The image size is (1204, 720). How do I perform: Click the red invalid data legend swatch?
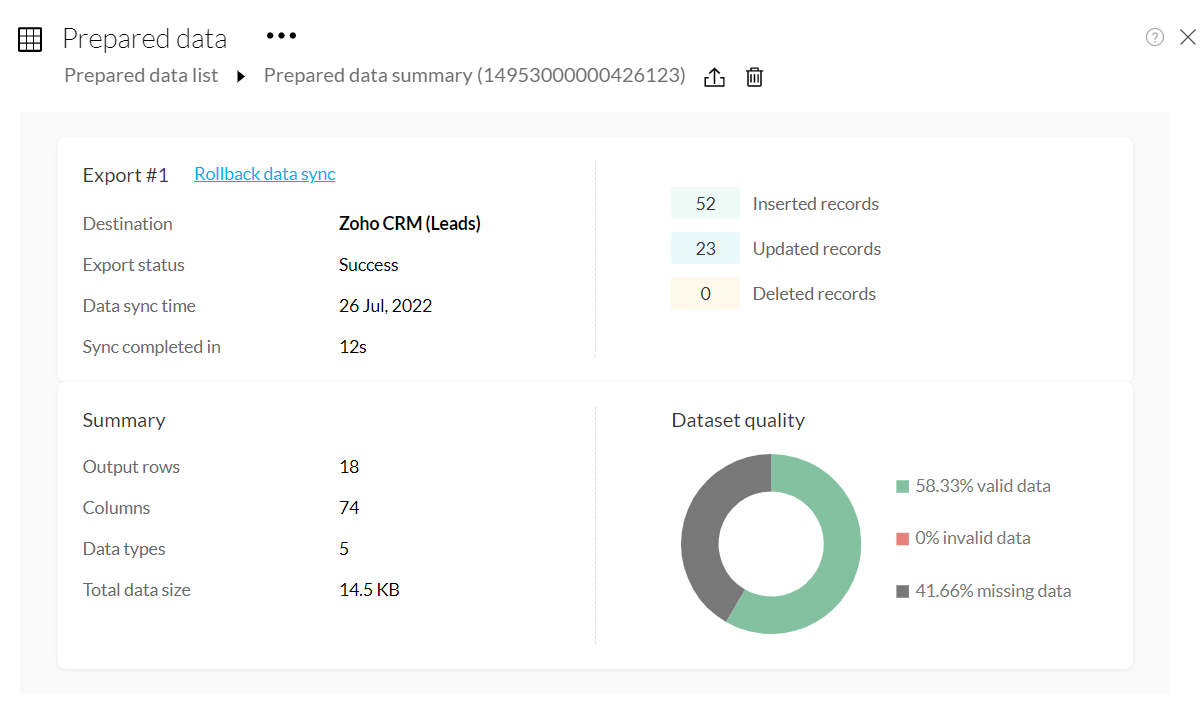point(903,539)
